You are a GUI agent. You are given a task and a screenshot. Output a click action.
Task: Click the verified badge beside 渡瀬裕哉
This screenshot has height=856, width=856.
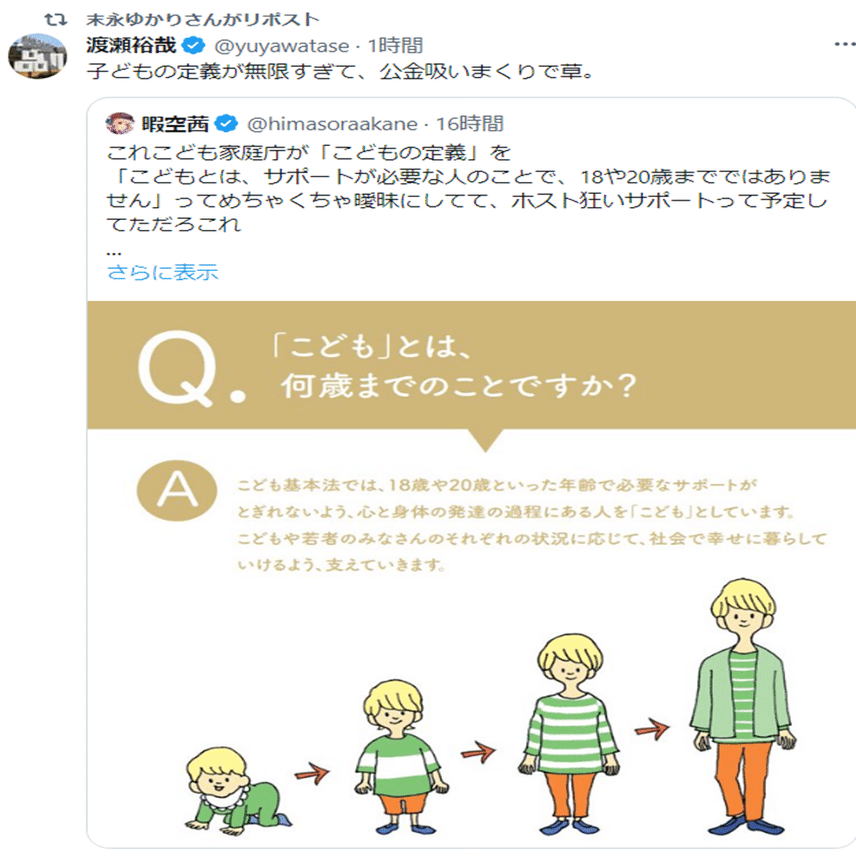click(193, 45)
